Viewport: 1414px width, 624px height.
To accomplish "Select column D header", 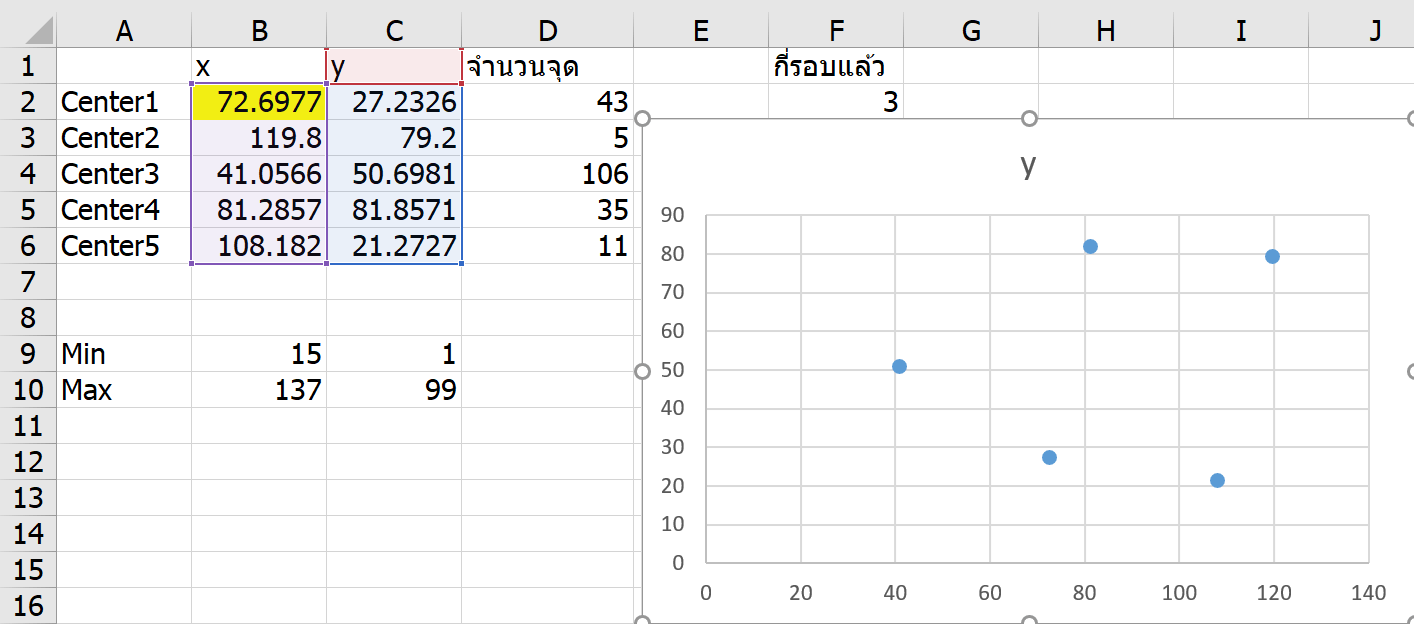I will tap(547, 30).
